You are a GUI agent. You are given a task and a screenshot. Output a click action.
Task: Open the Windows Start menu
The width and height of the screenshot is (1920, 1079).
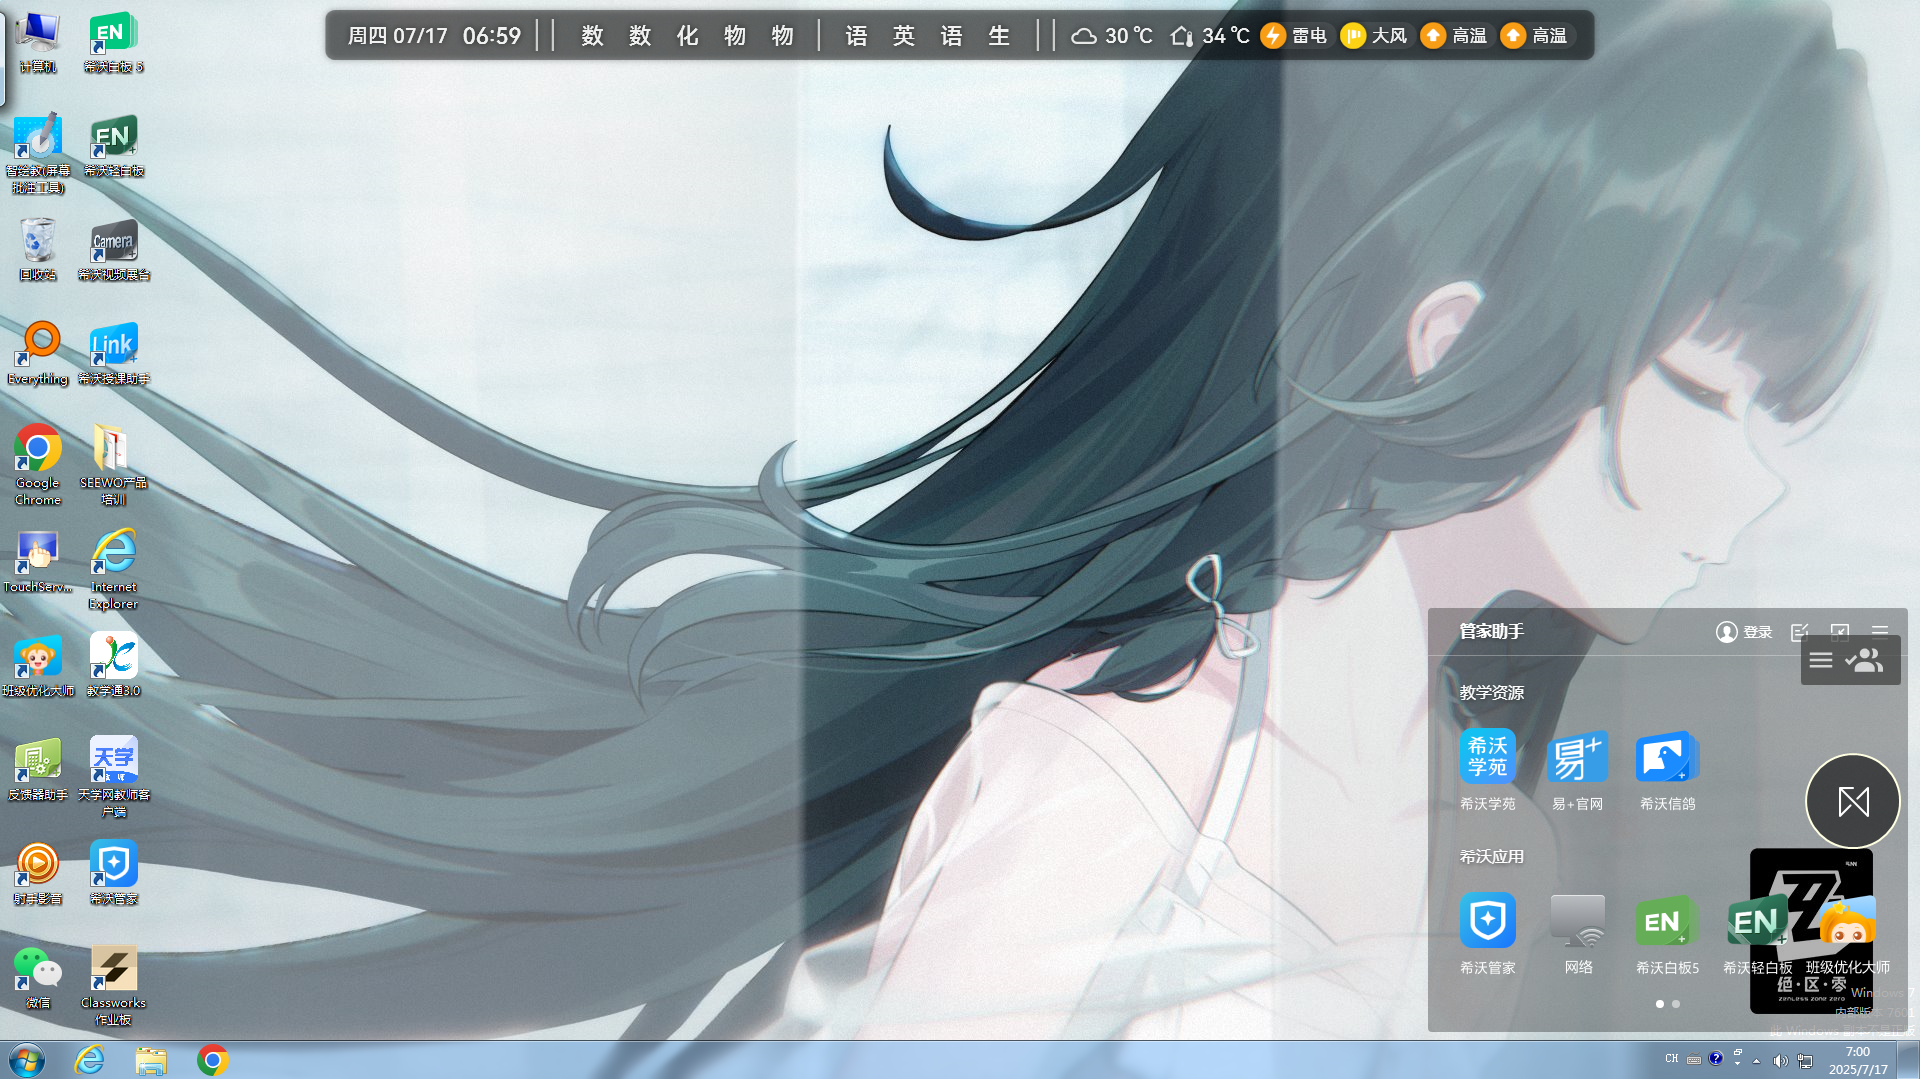pyautogui.click(x=27, y=1060)
